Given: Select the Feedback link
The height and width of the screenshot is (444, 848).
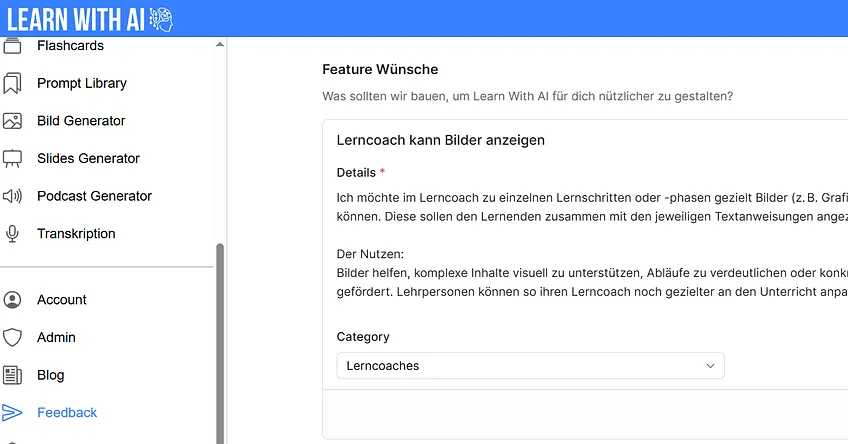Looking at the screenshot, I should click(67, 413).
